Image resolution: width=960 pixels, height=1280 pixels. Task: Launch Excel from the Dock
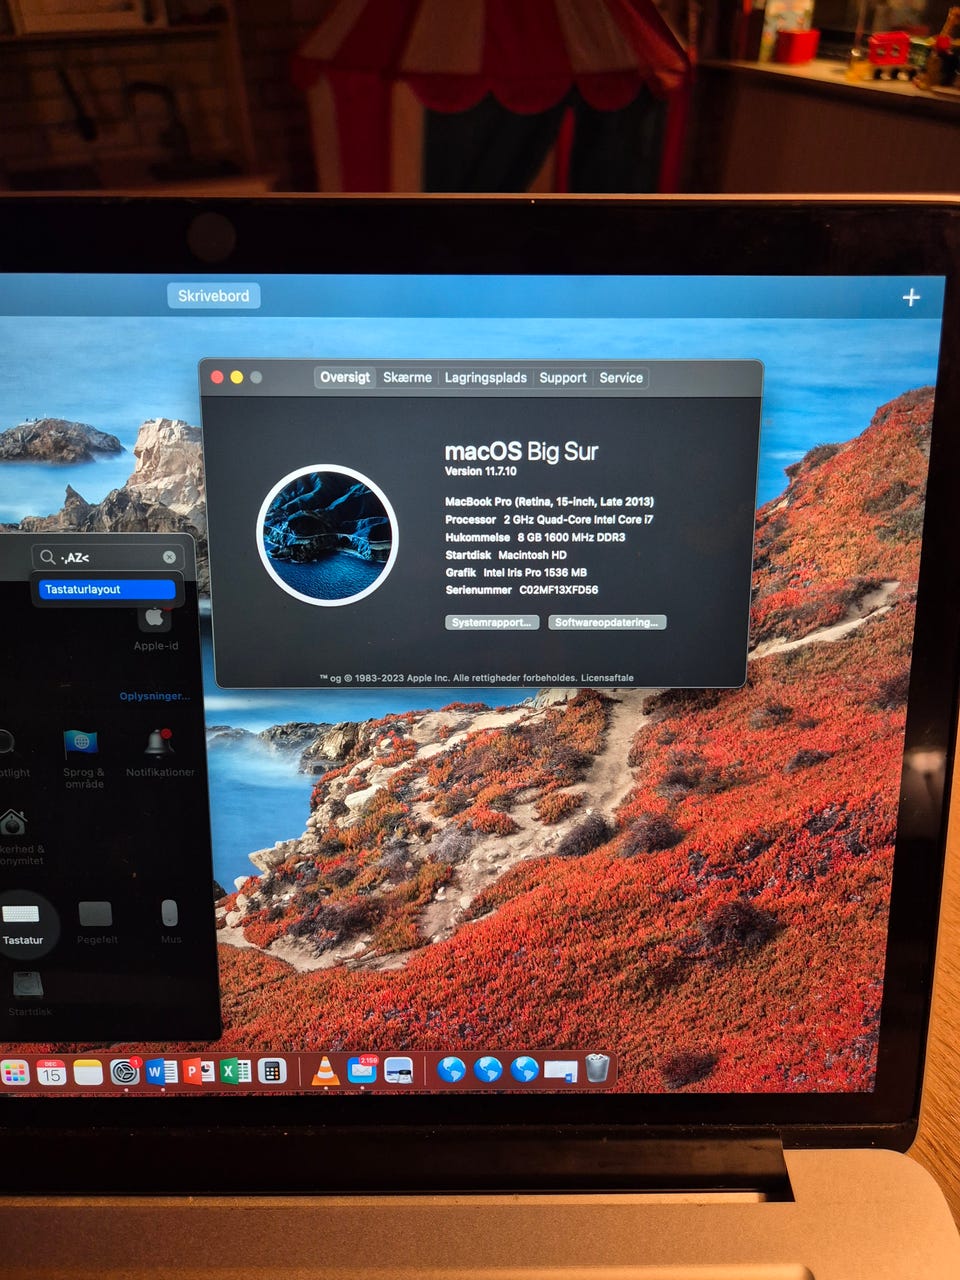pos(235,1071)
